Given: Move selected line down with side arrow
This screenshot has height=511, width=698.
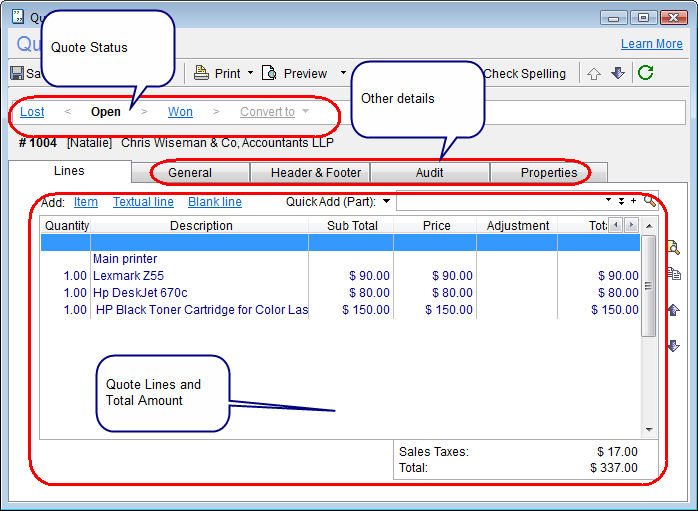Looking at the screenshot, I should (x=673, y=346).
